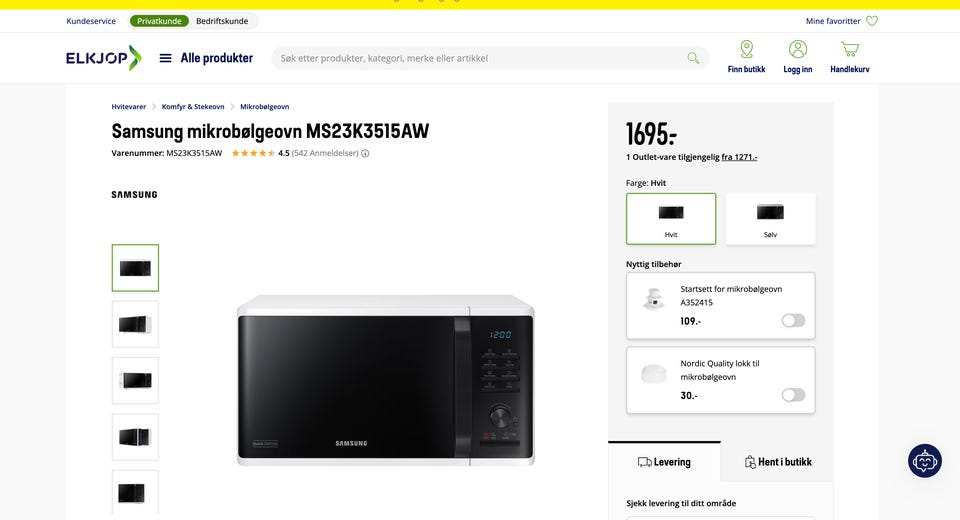Click the product search input field
The width and height of the screenshot is (960, 520).
click(481, 58)
